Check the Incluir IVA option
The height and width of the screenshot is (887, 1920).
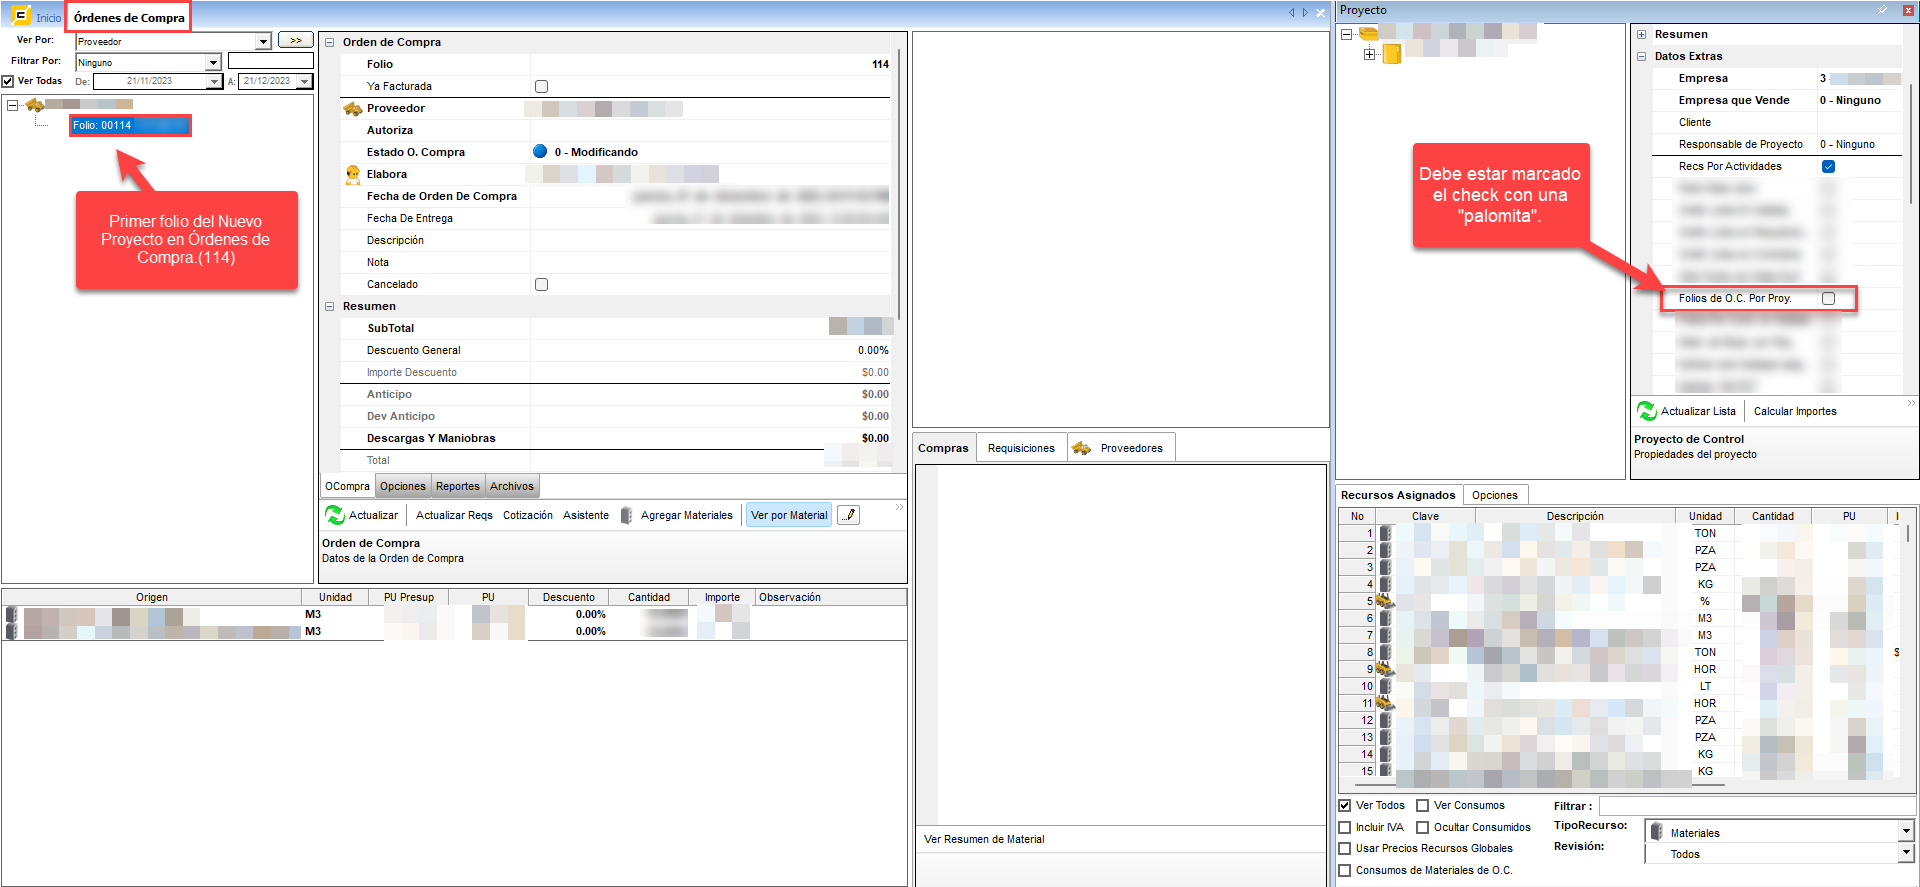[x=1345, y=827]
